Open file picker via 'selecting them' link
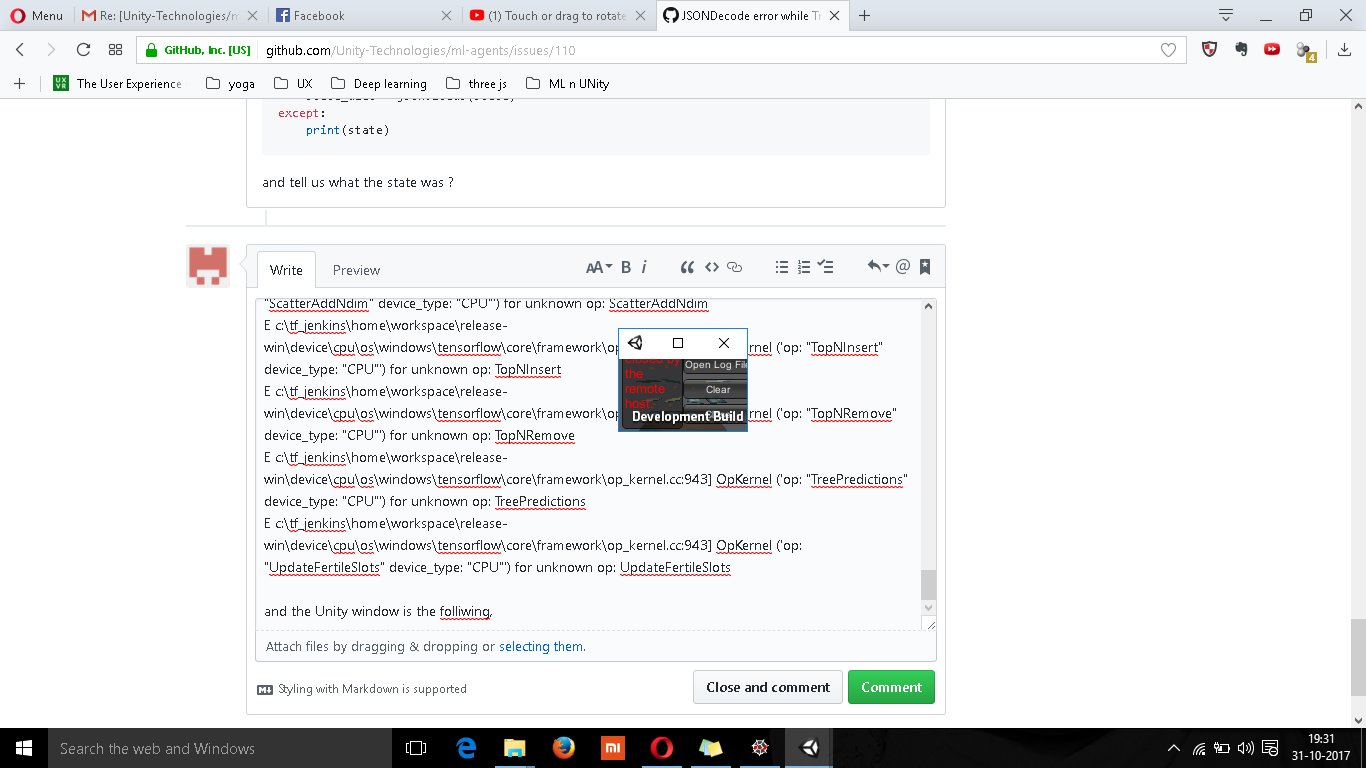The image size is (1366, 768). [540, 646]
